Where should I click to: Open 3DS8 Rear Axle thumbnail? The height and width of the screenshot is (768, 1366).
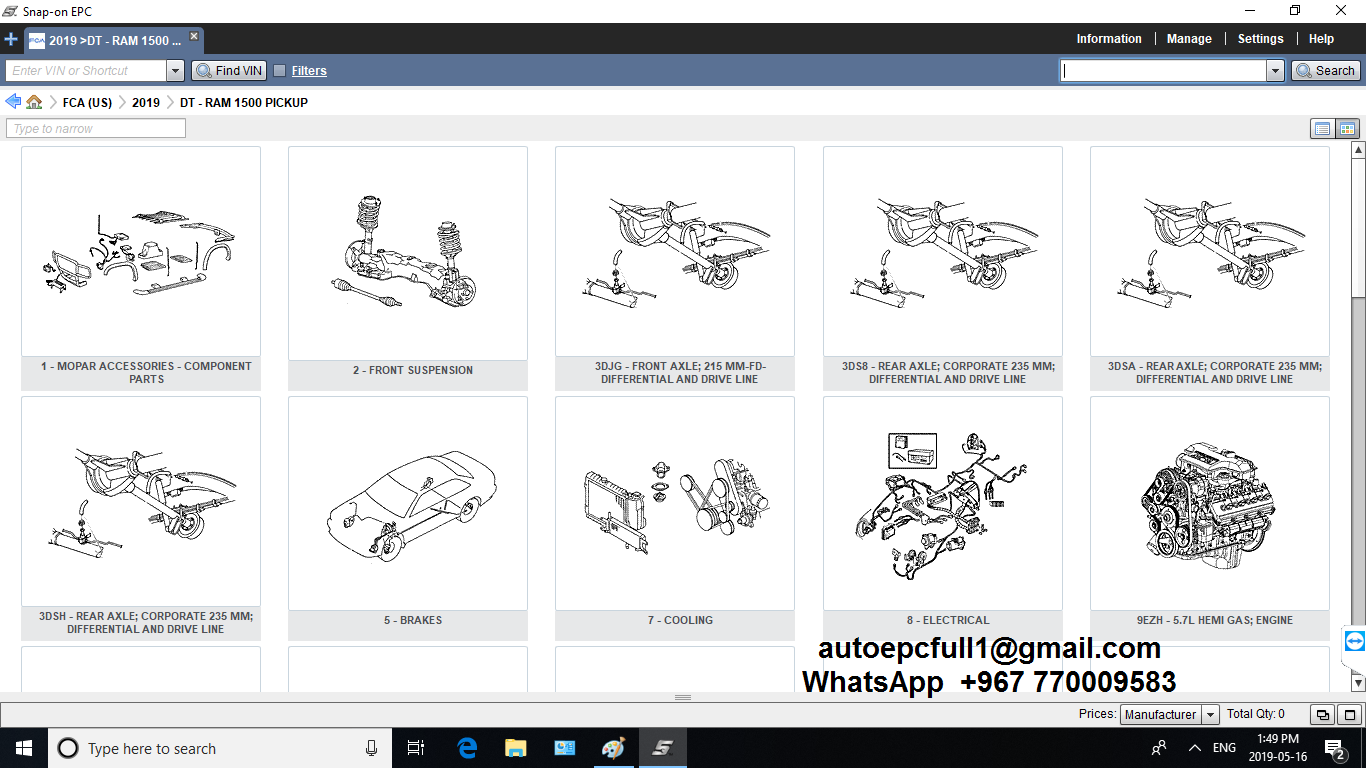pyautogui.click(x=943, y=252)
